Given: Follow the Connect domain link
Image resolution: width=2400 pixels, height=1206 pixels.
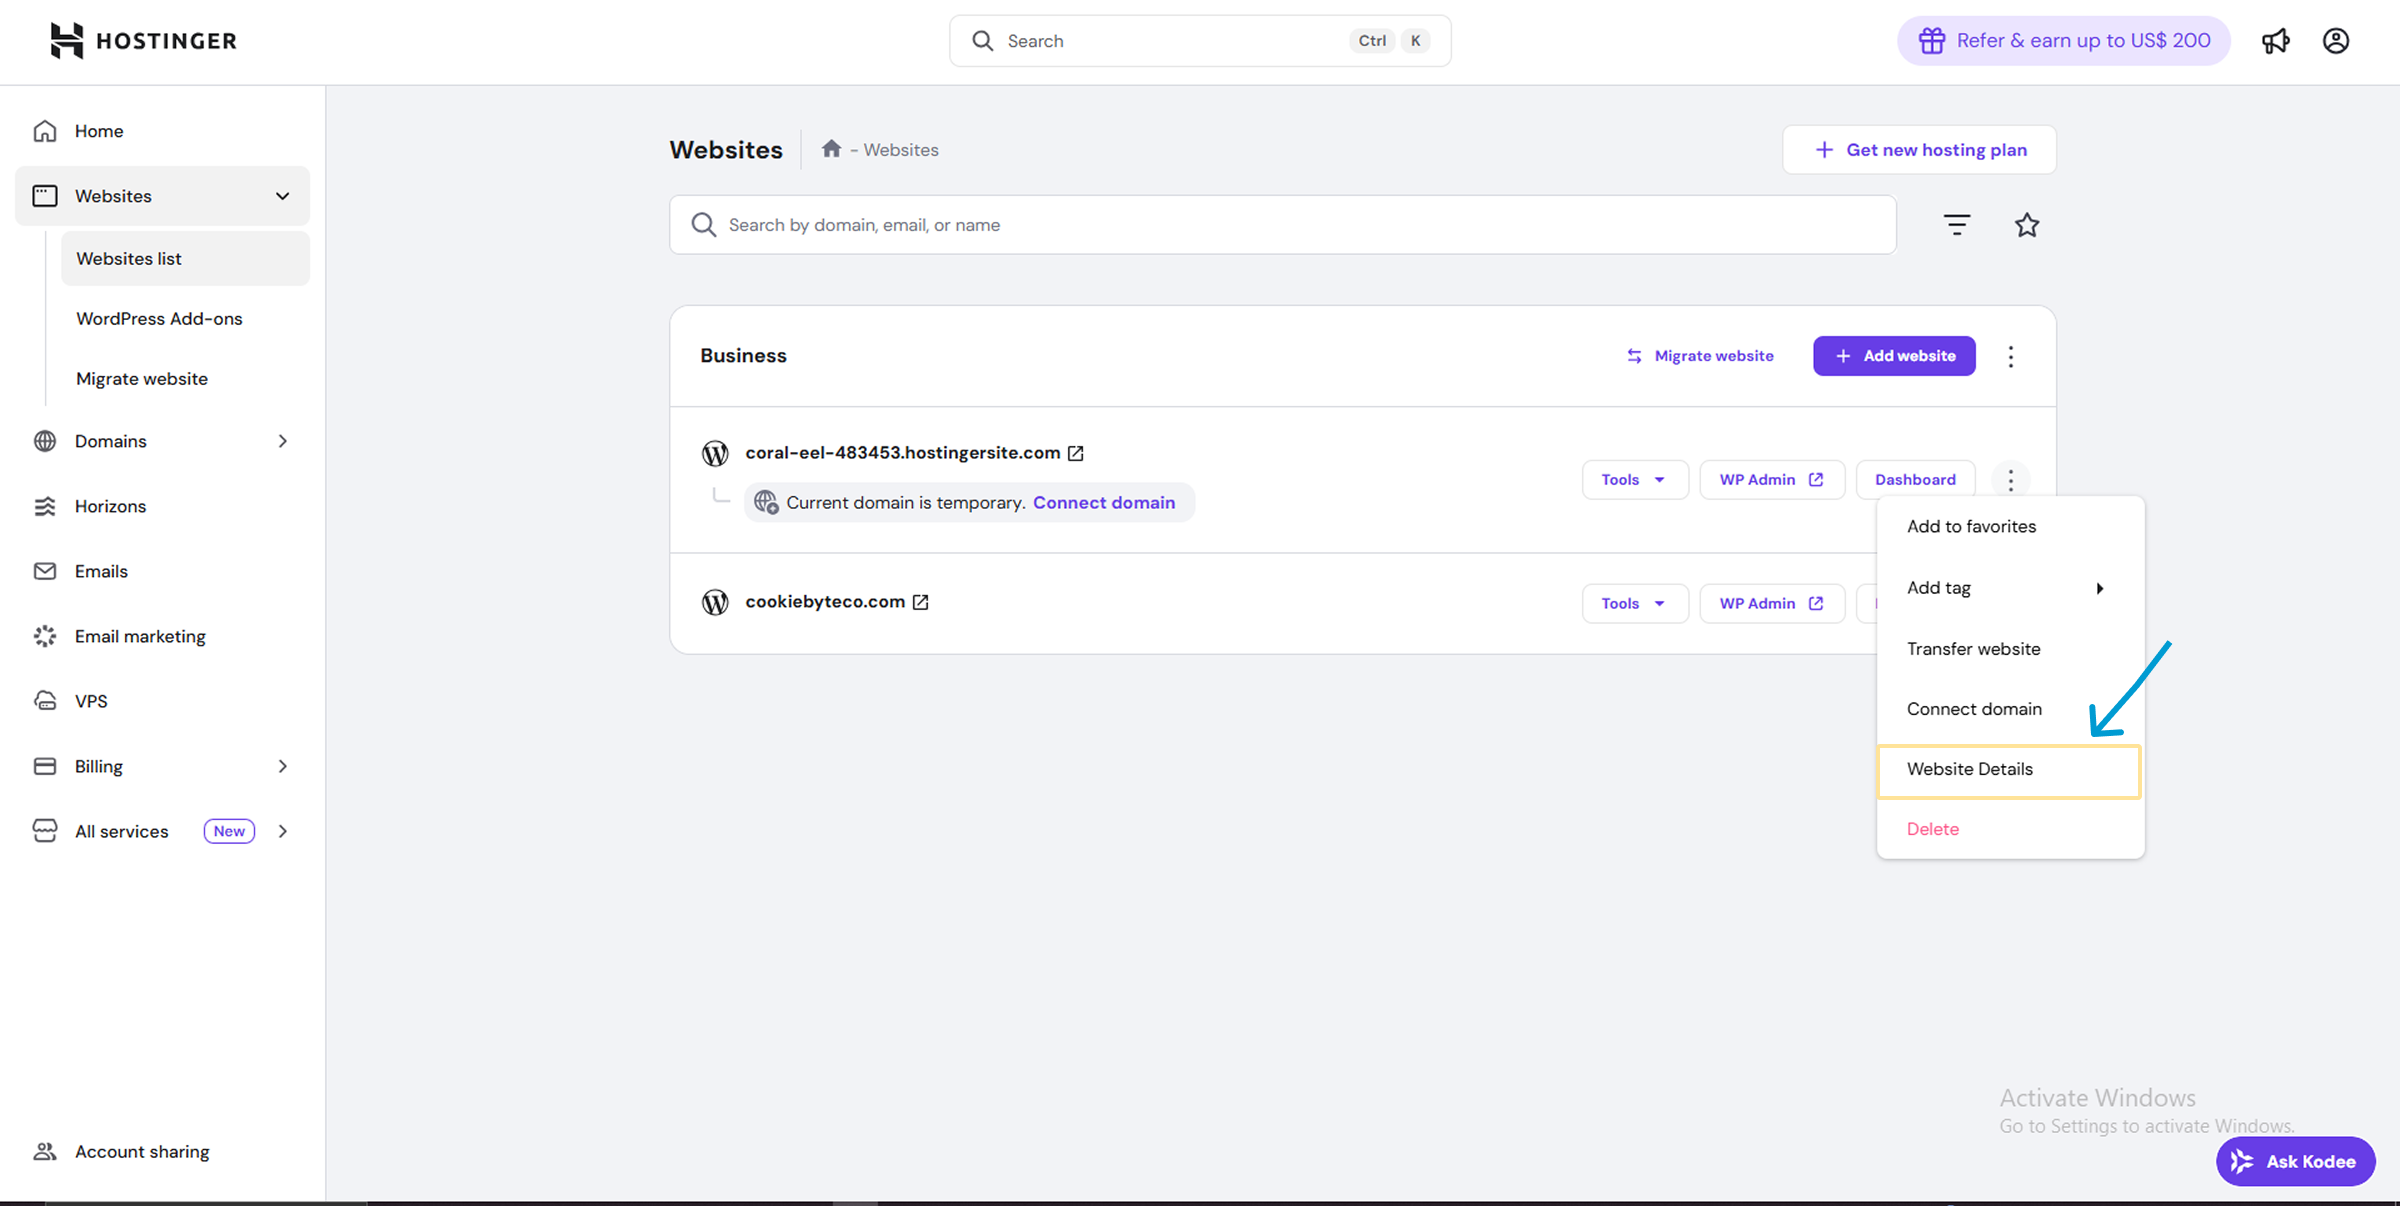Looking at the screenshot, I should click(x=1103, y=503).
